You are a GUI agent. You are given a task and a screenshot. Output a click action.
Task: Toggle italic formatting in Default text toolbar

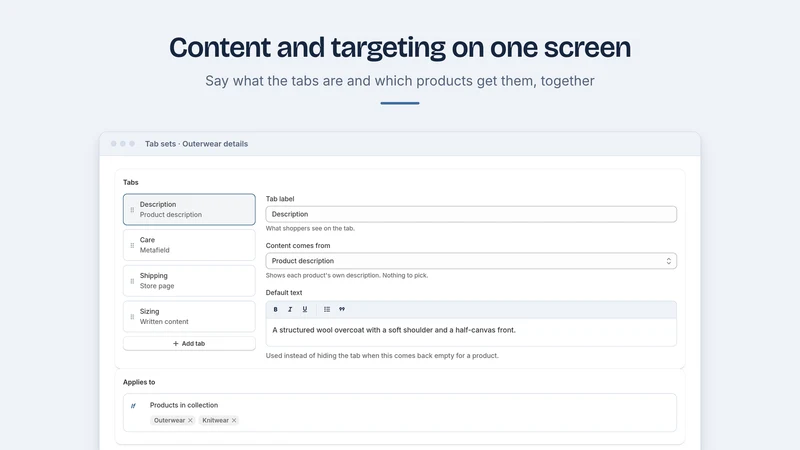coord(290,309)
